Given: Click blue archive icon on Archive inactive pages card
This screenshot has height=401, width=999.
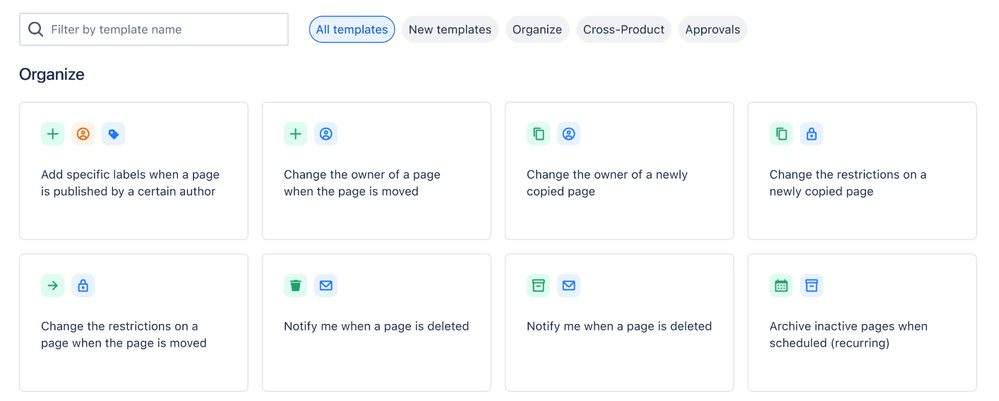Looking at the screenshot, I should pos(812,286).
